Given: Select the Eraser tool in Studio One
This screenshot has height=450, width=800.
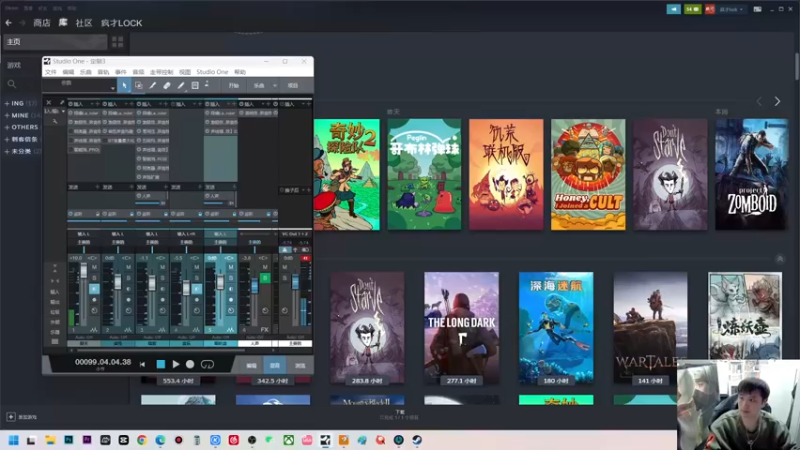Looking at the screenshot, I should pos(167,85).
